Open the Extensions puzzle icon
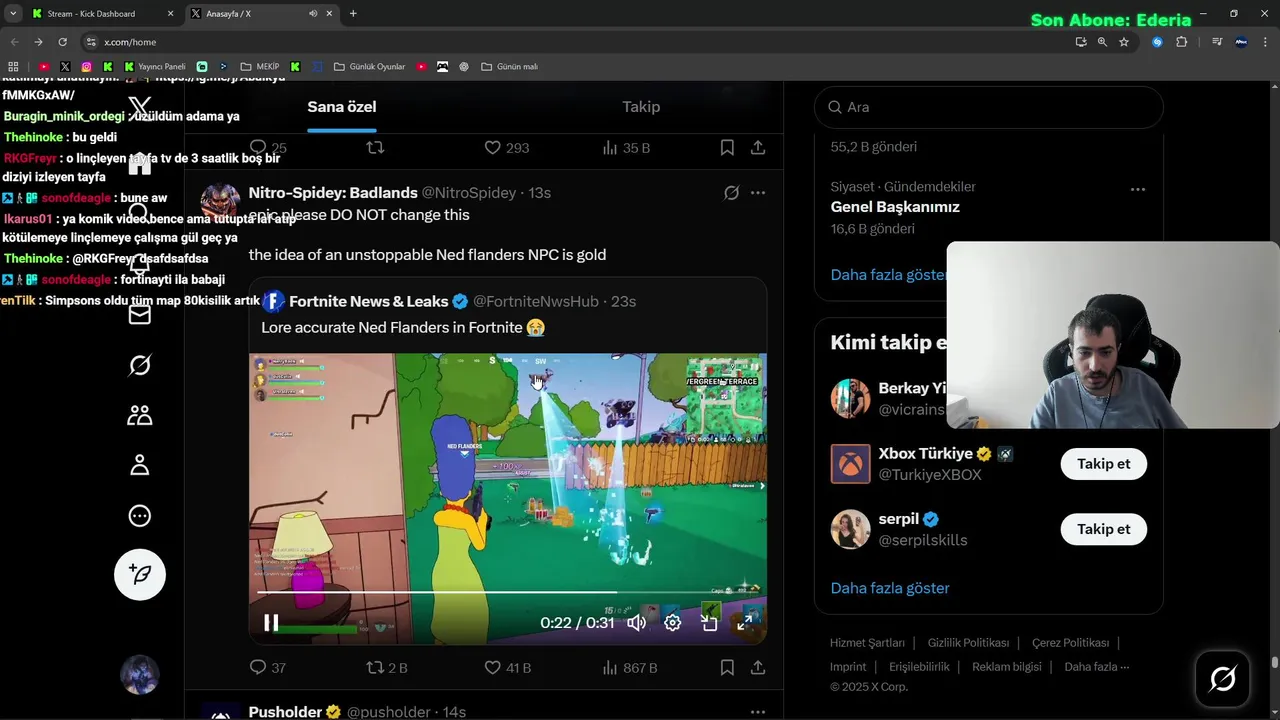Screen dimensions: 1280x720 tap(1181, 42)
